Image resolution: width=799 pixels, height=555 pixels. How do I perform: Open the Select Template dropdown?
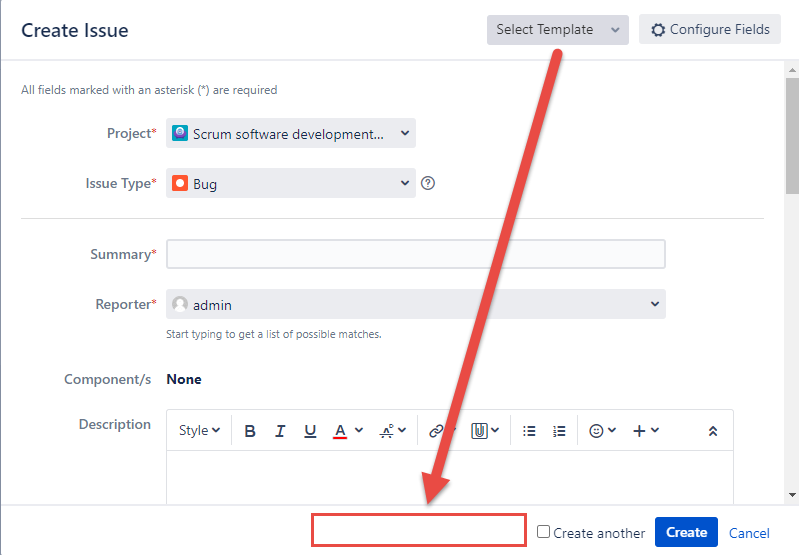tap(557, 30)
